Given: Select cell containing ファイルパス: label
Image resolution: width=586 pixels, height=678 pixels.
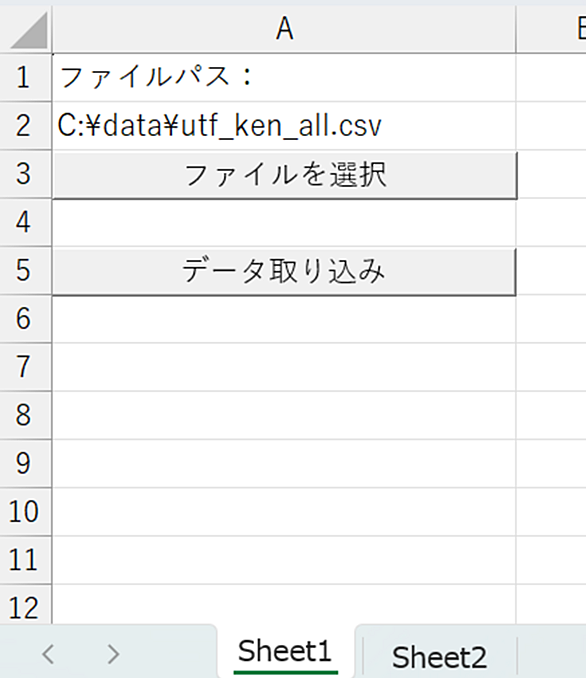Looking at the screenshot, I should [284, 78].
